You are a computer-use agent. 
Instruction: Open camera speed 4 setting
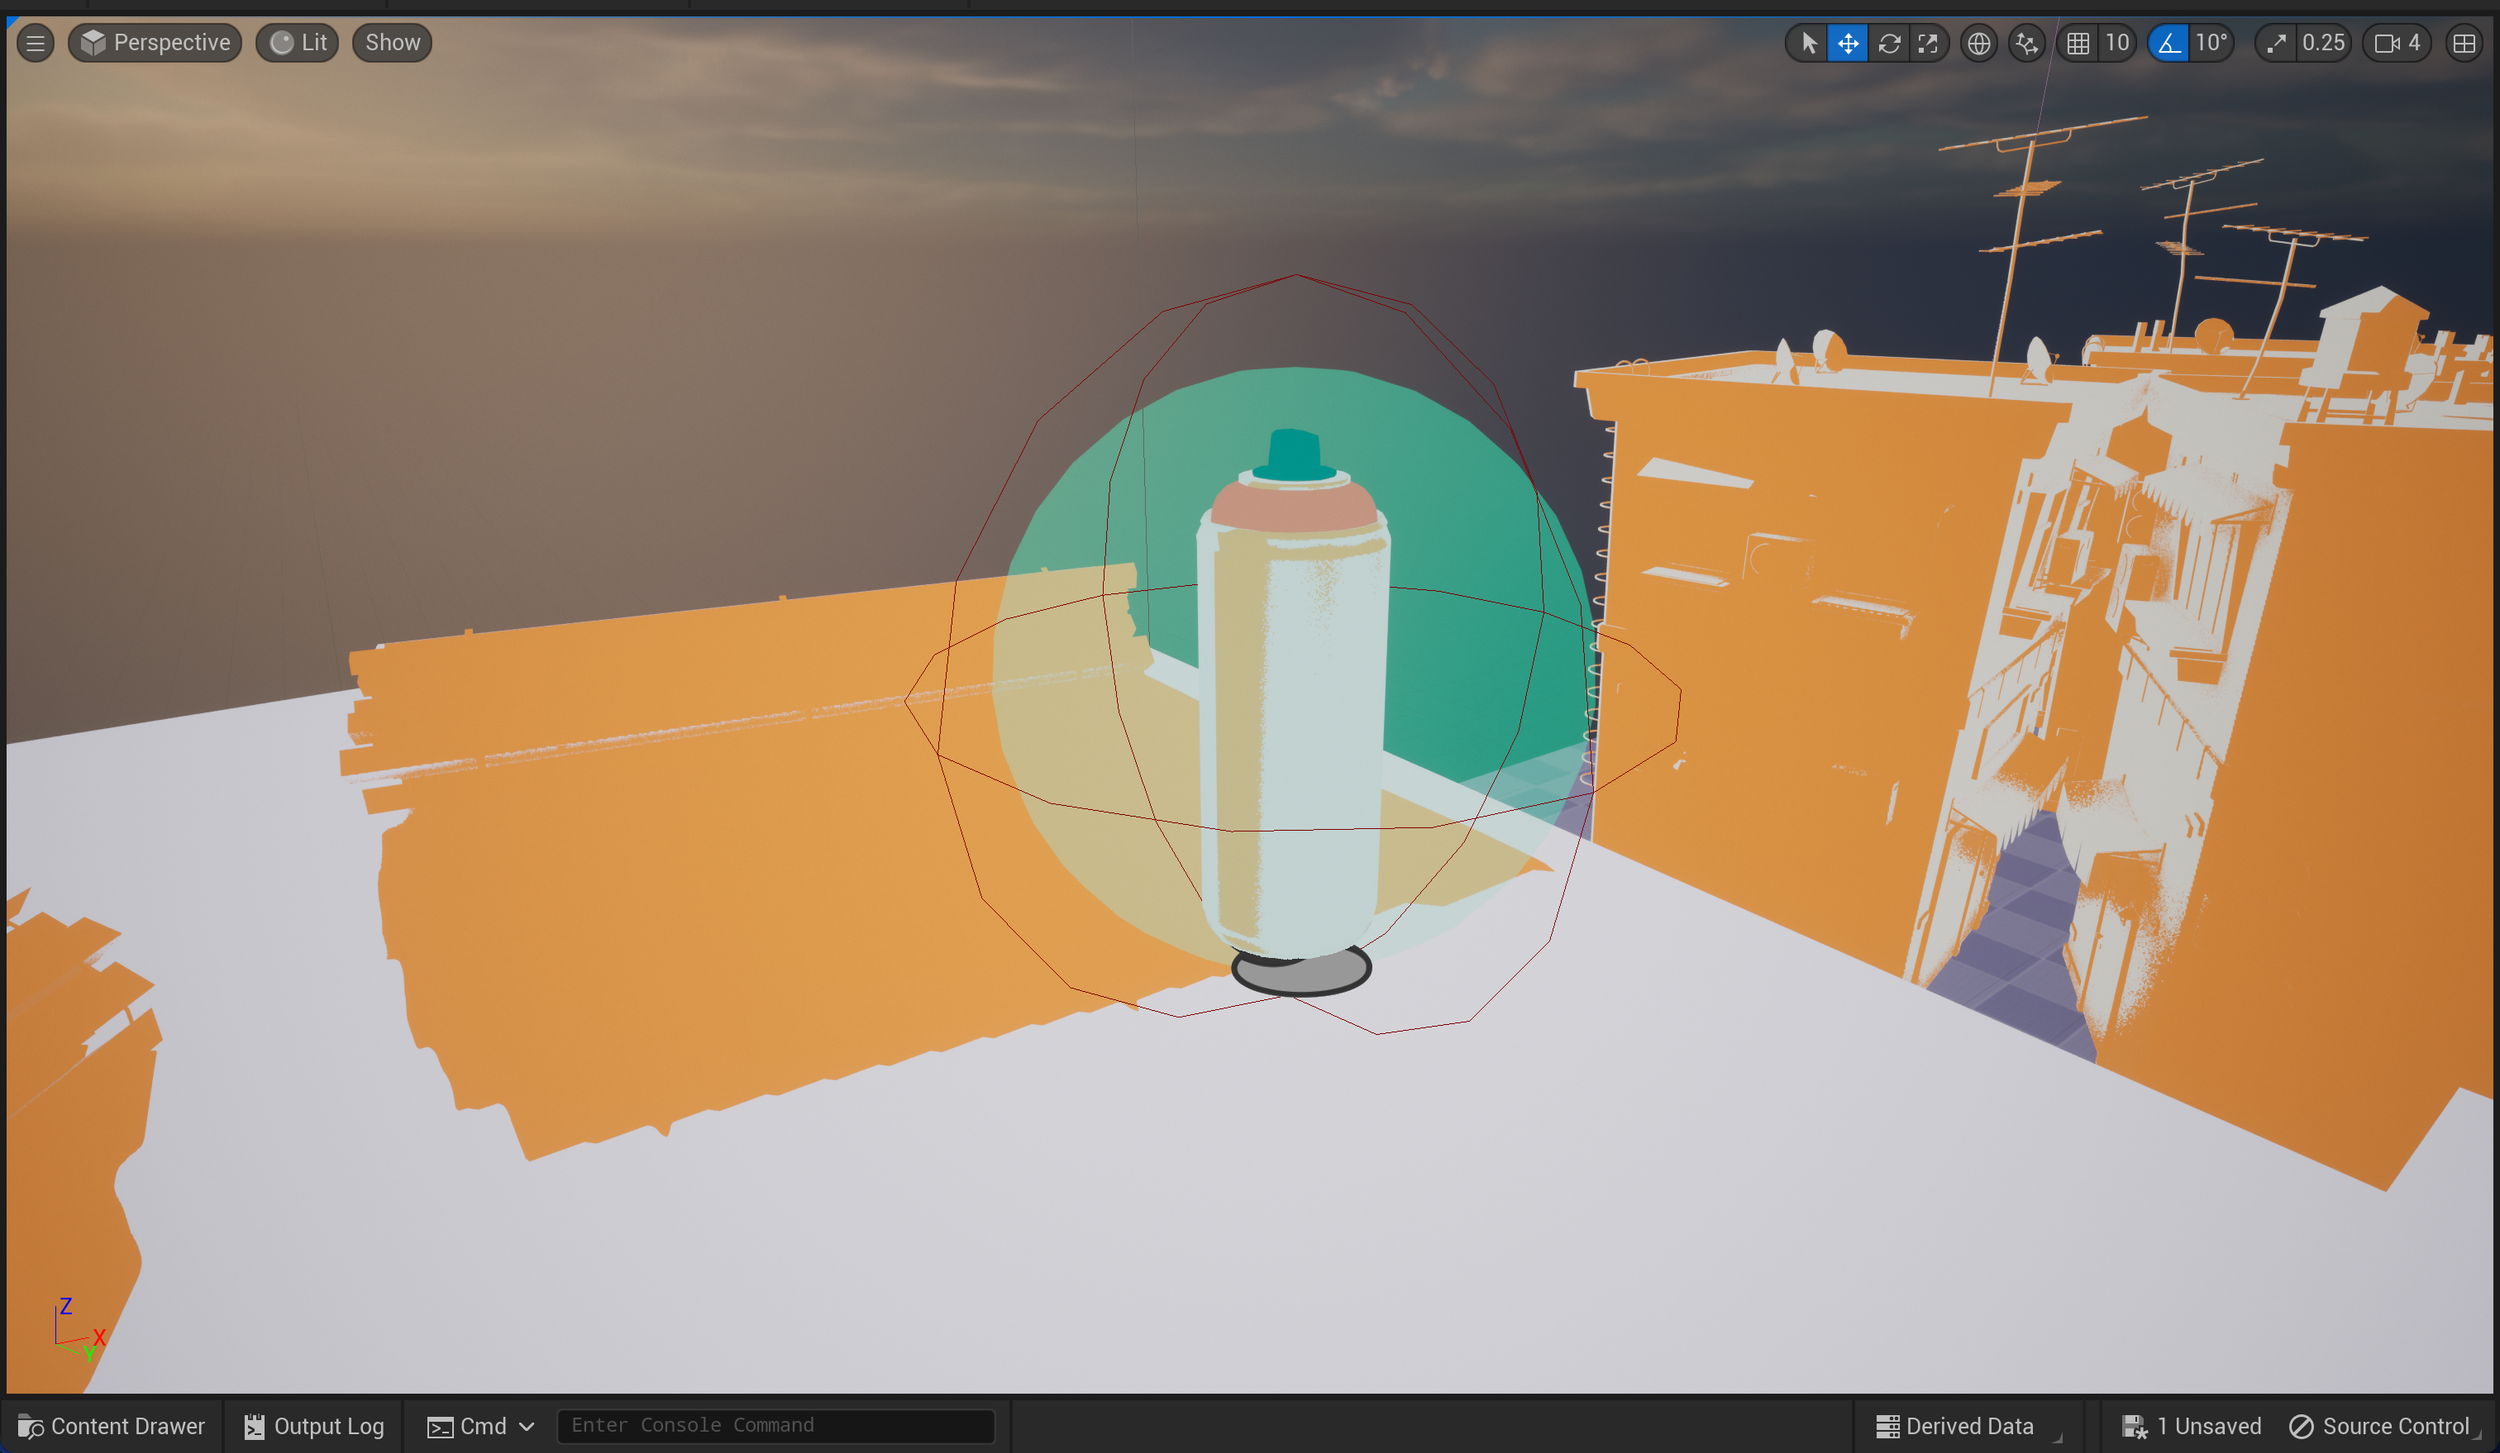(2397, 43)
